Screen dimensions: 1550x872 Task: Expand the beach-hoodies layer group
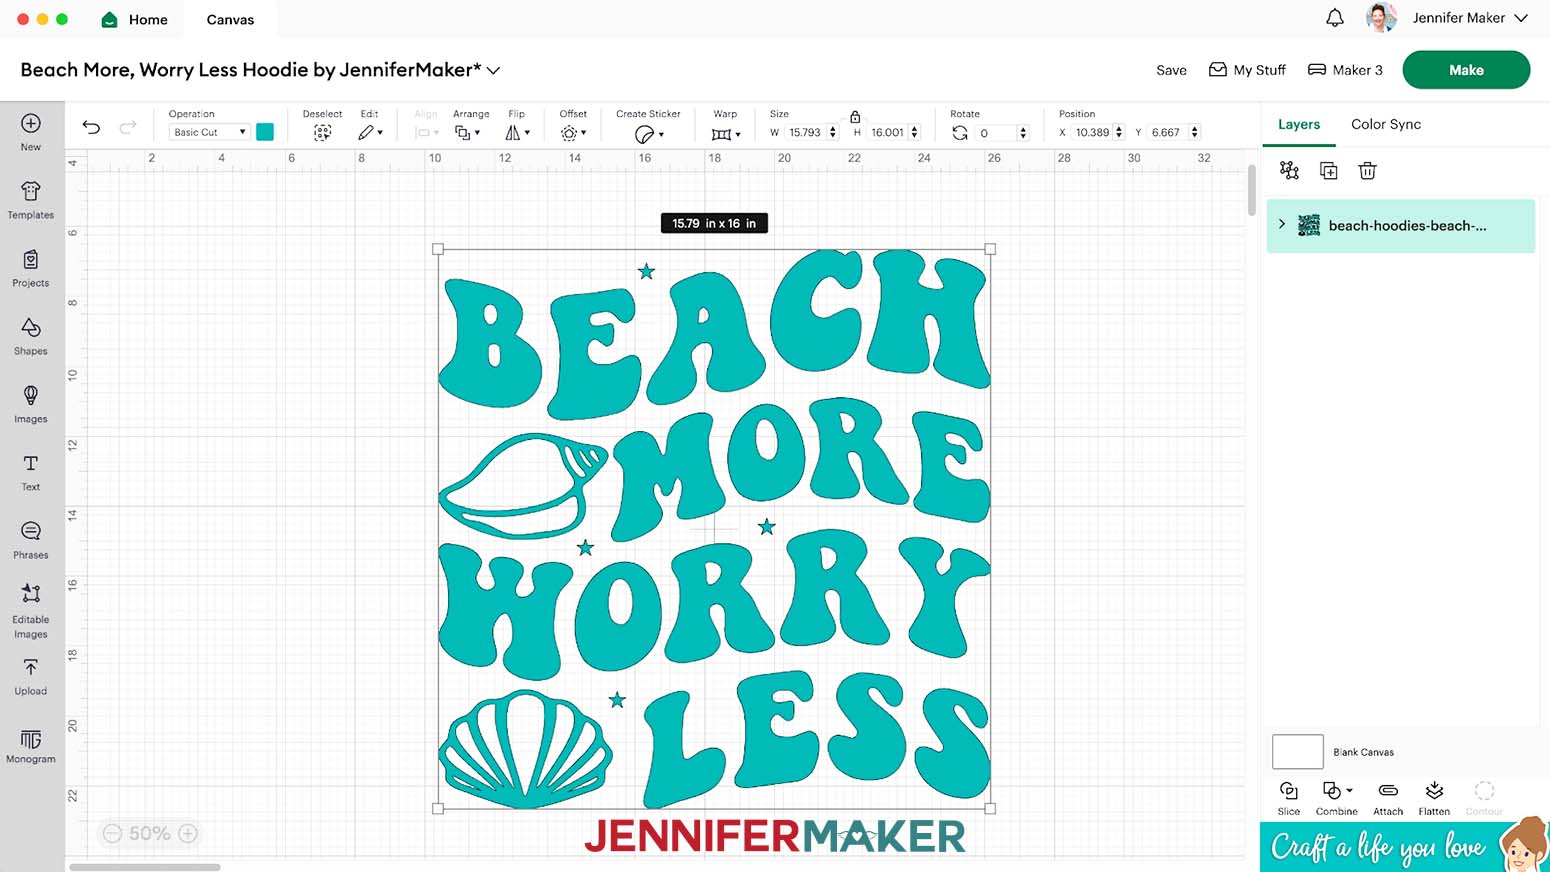[1282, 225]
